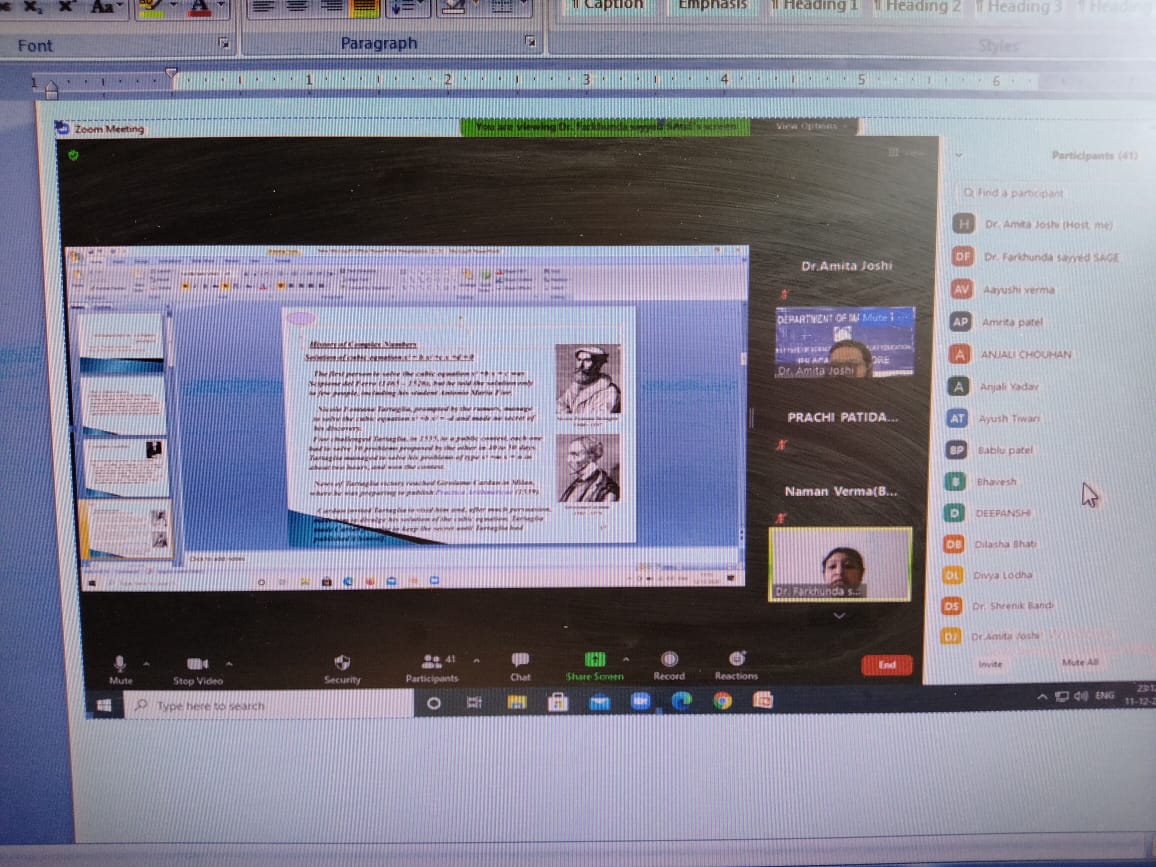Toggle Mute microphone in Zoom
The width and height of the screenshot is (1156, 867).
pyautogui.click(x=120, y=669)
